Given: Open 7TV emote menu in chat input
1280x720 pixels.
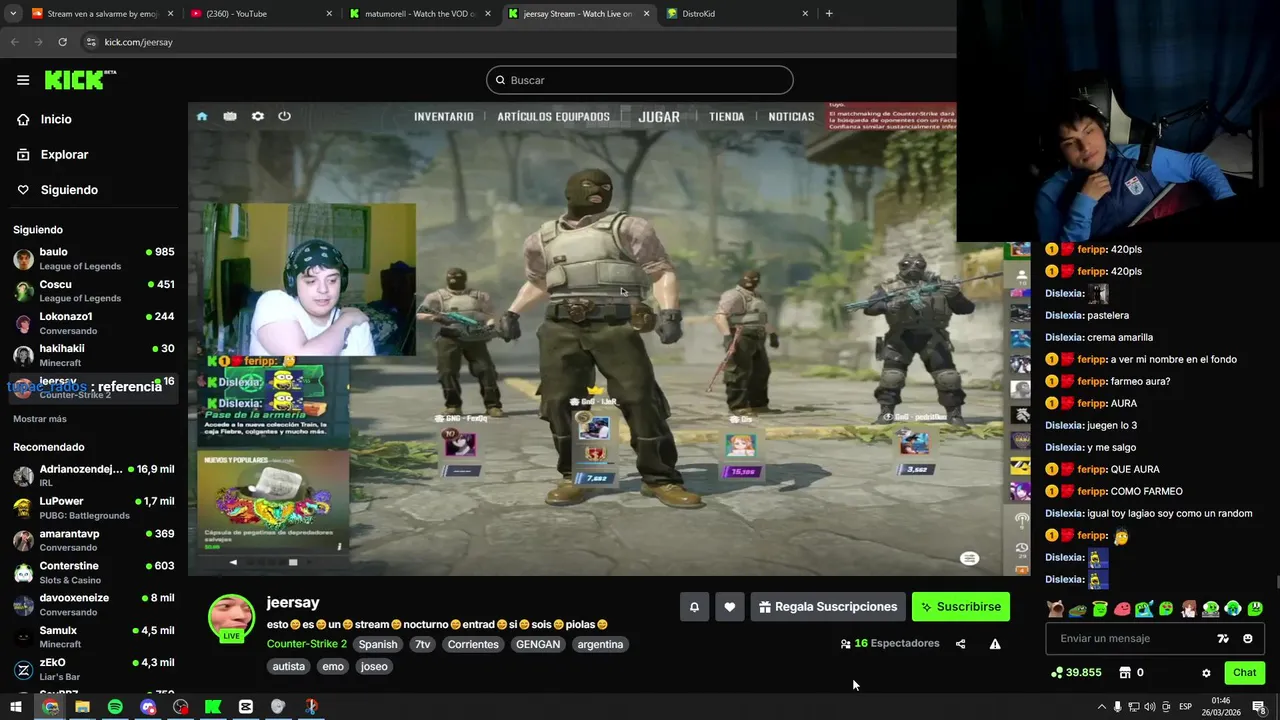Looking at the screenshot, I should 1223,639.
